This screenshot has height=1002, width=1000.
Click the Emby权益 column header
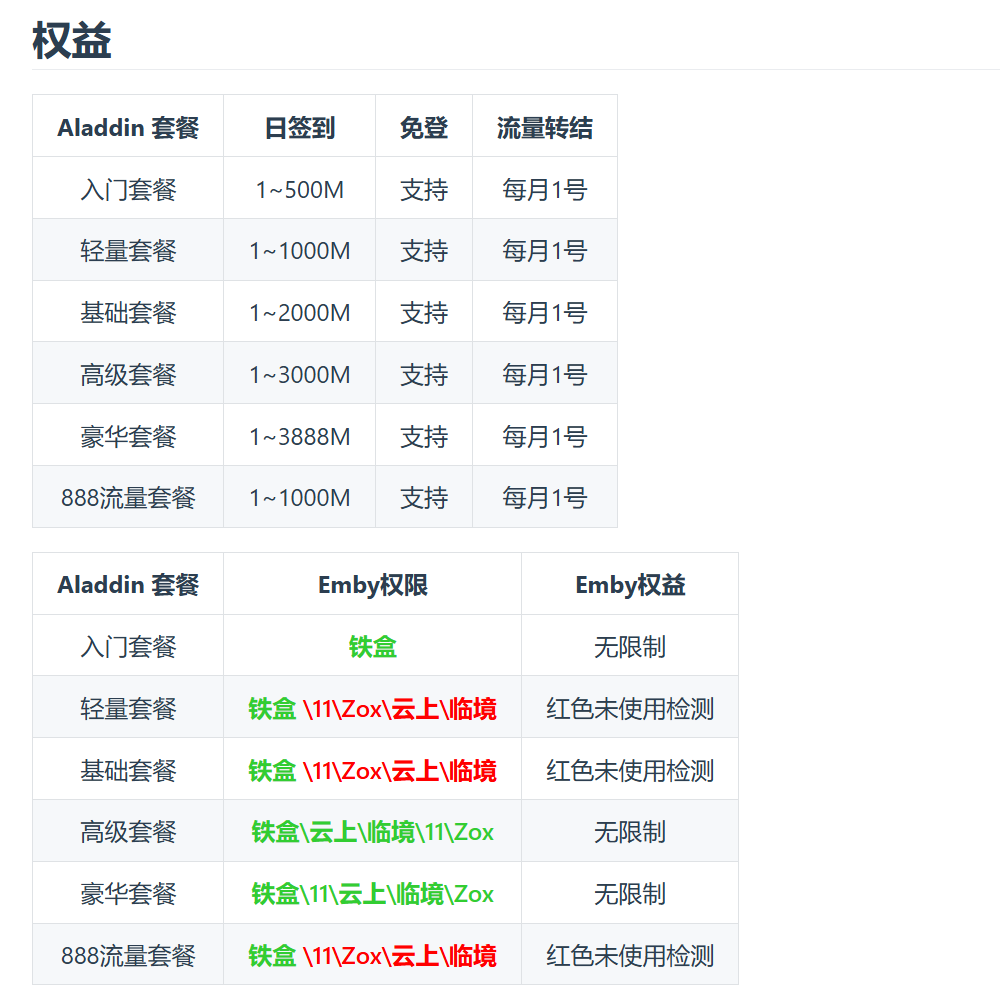(630, 585)
